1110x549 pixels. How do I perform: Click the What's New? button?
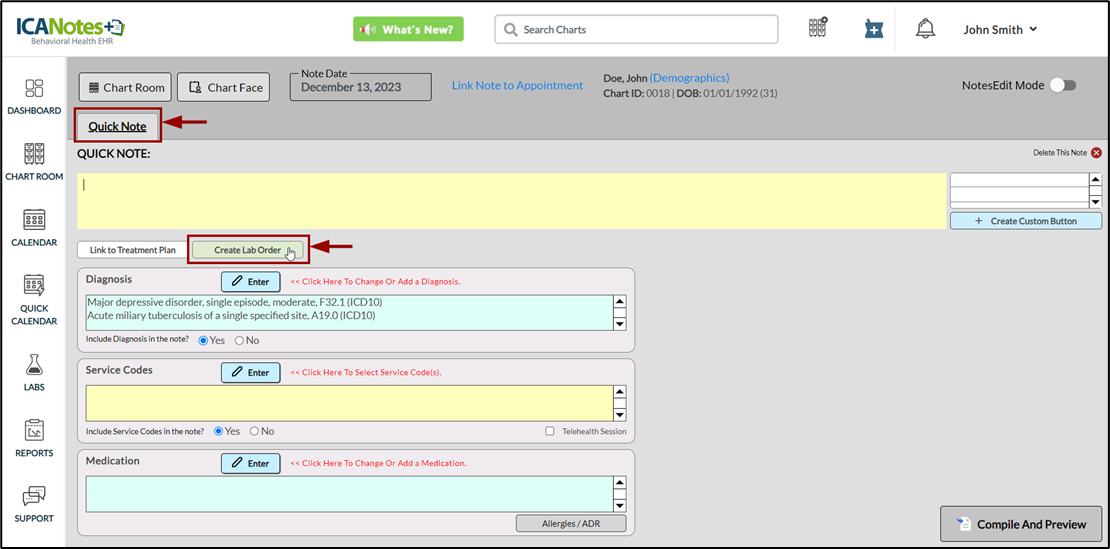click(408, 30)
